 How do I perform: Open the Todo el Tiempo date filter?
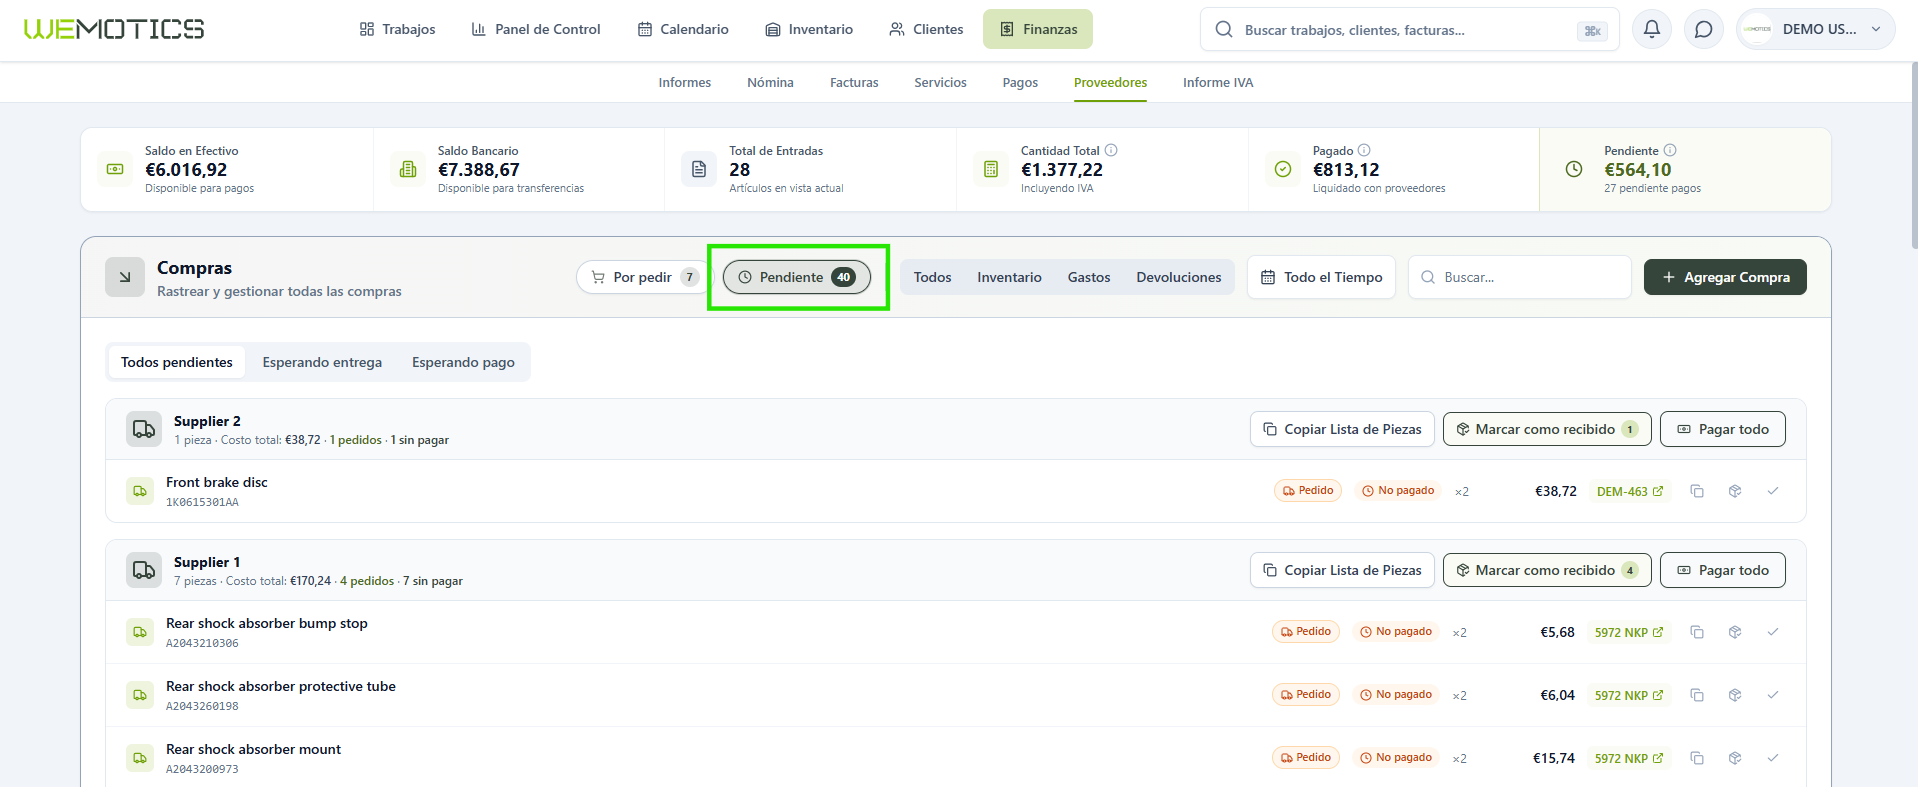(1321, 277)
